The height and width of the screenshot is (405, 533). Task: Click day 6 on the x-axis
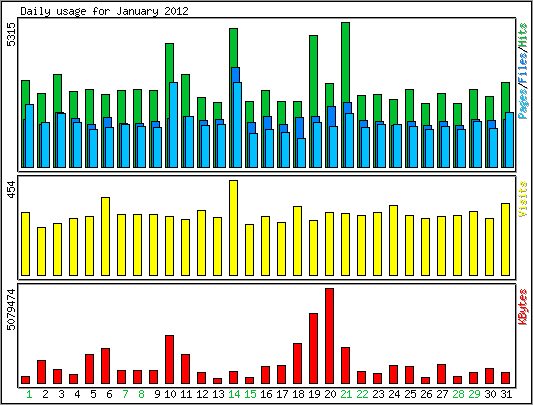tap(109, 394)
